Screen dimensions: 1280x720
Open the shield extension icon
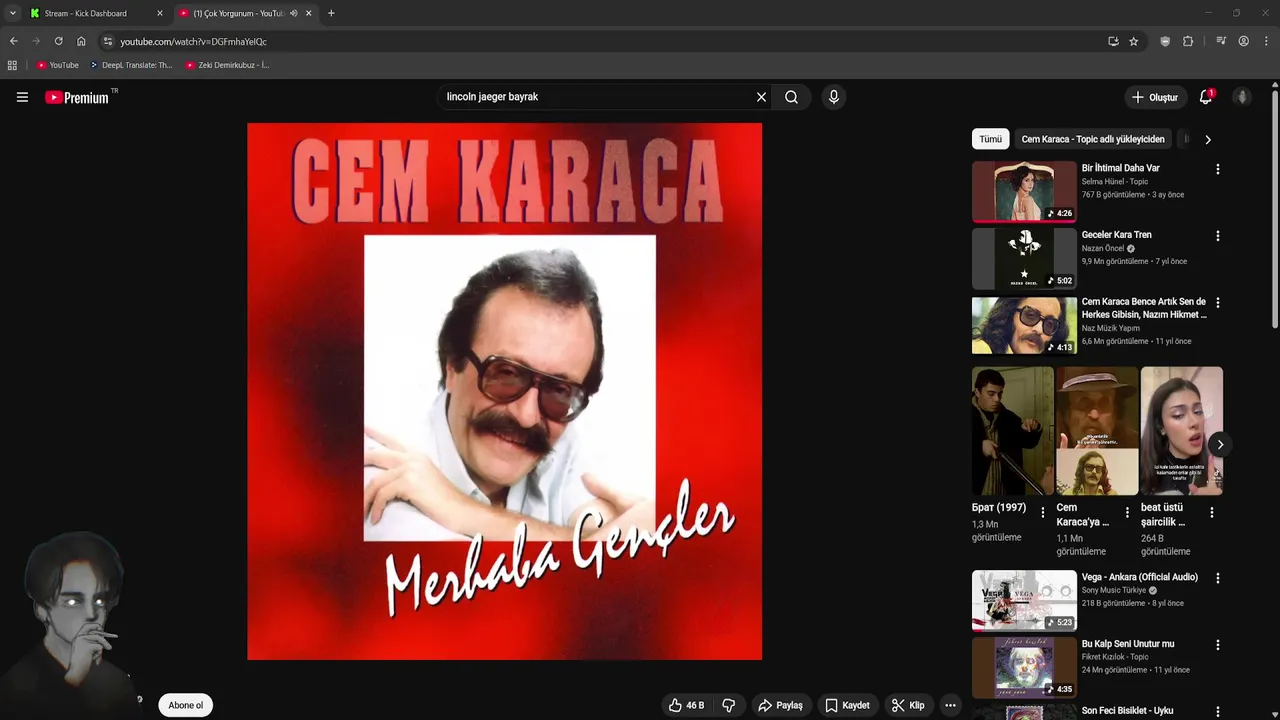point(1165,41)
